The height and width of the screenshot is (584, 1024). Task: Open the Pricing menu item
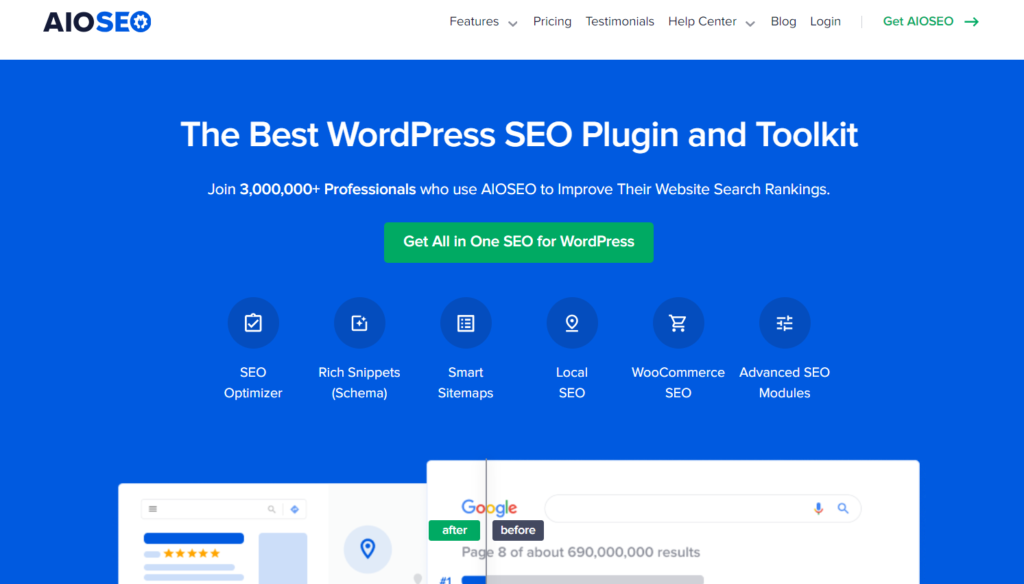tap(552, 21)
